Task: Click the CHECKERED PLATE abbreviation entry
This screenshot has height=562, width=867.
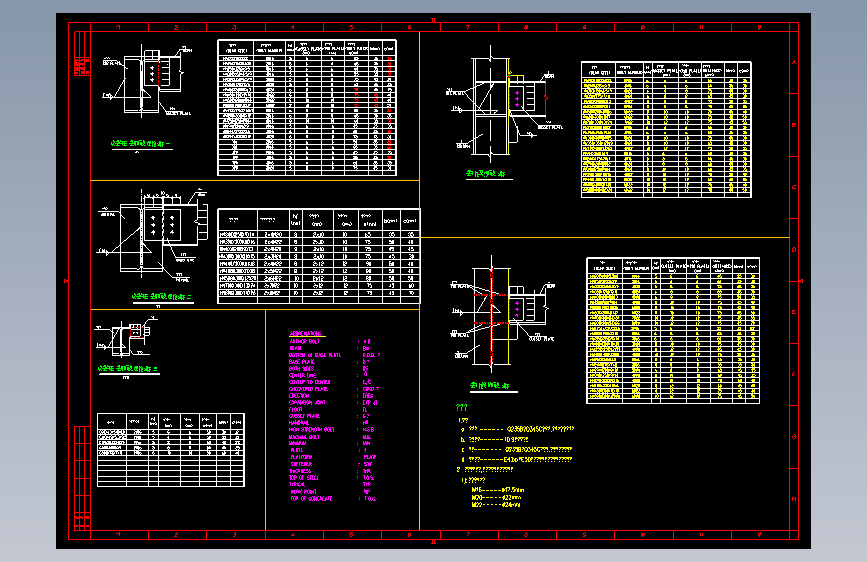Action: click(333, 389)
